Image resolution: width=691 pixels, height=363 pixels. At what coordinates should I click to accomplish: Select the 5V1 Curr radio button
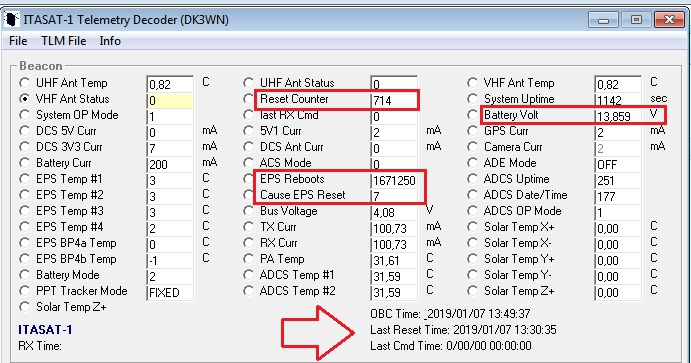pyautogui.click(x=249, y=131)
